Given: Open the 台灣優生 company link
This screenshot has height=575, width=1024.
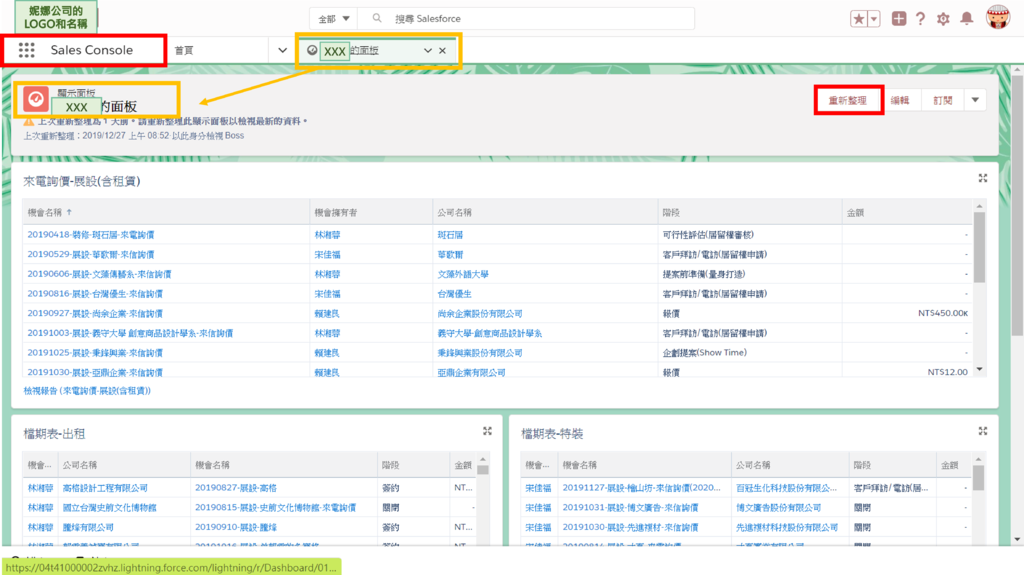Looking at the screenshot, I should pos(455,293).
